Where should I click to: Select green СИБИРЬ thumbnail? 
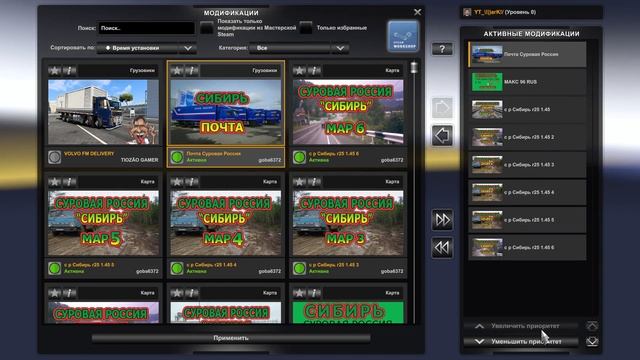click(x=348, y=312)
